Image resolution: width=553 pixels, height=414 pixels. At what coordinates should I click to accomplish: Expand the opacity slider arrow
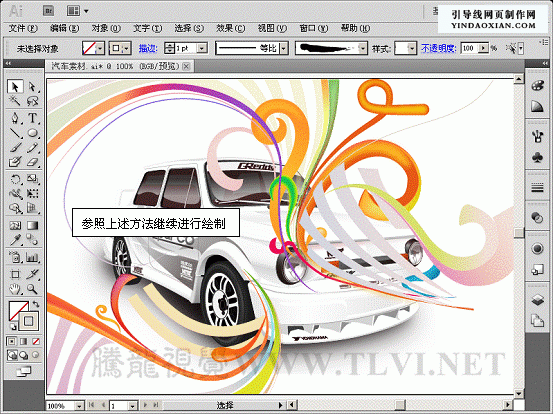pos(484,48)
